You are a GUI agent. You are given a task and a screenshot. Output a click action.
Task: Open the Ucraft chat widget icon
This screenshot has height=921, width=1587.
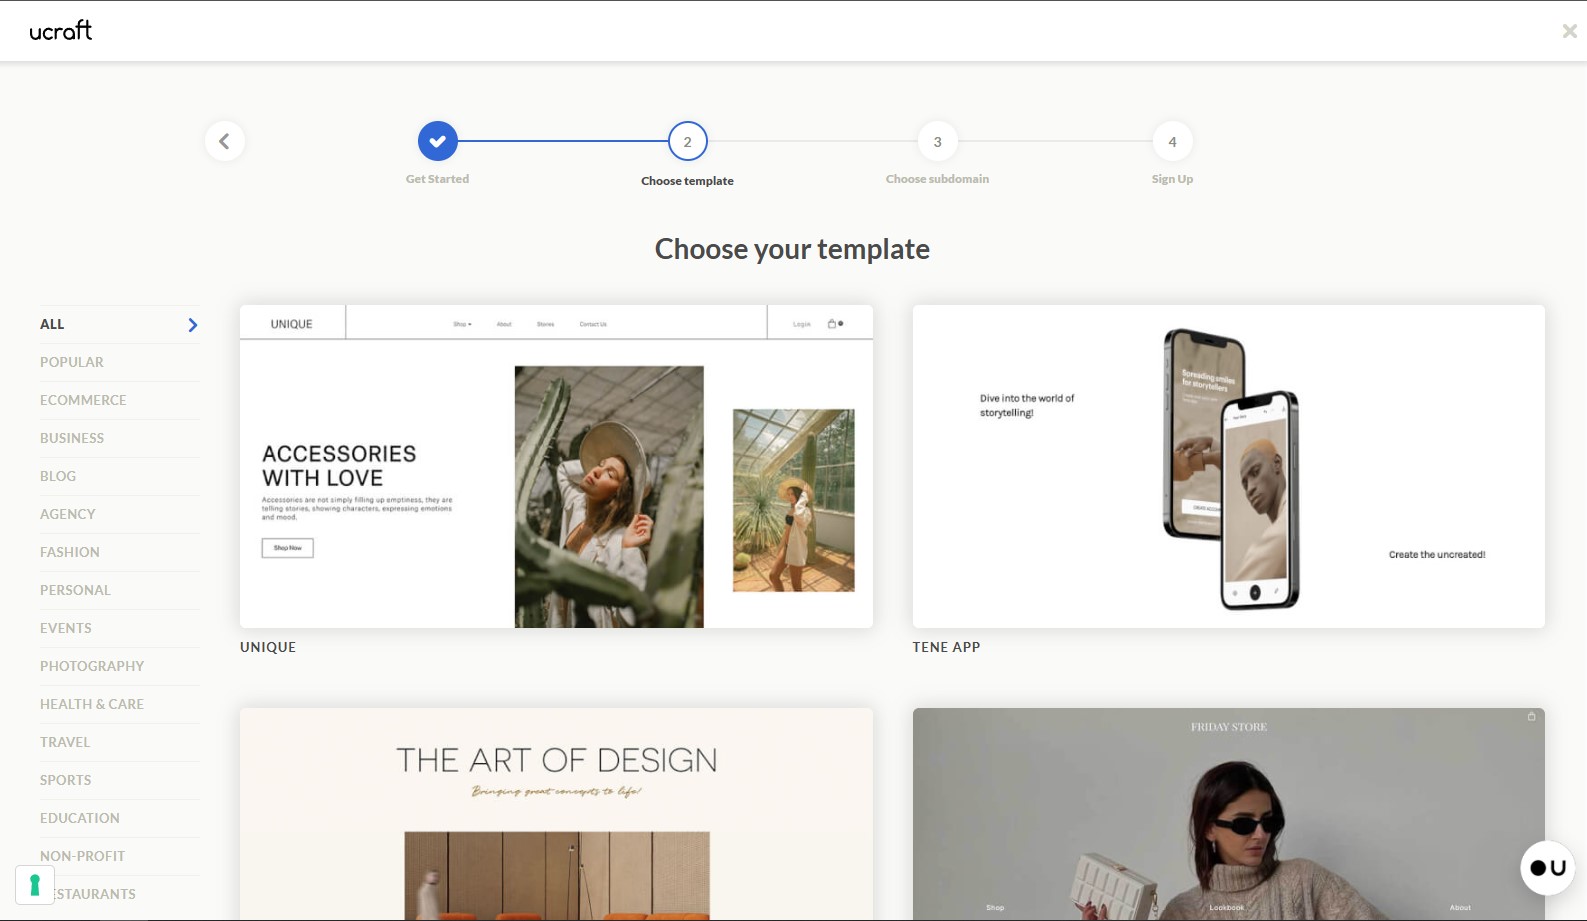point(1547,867)
